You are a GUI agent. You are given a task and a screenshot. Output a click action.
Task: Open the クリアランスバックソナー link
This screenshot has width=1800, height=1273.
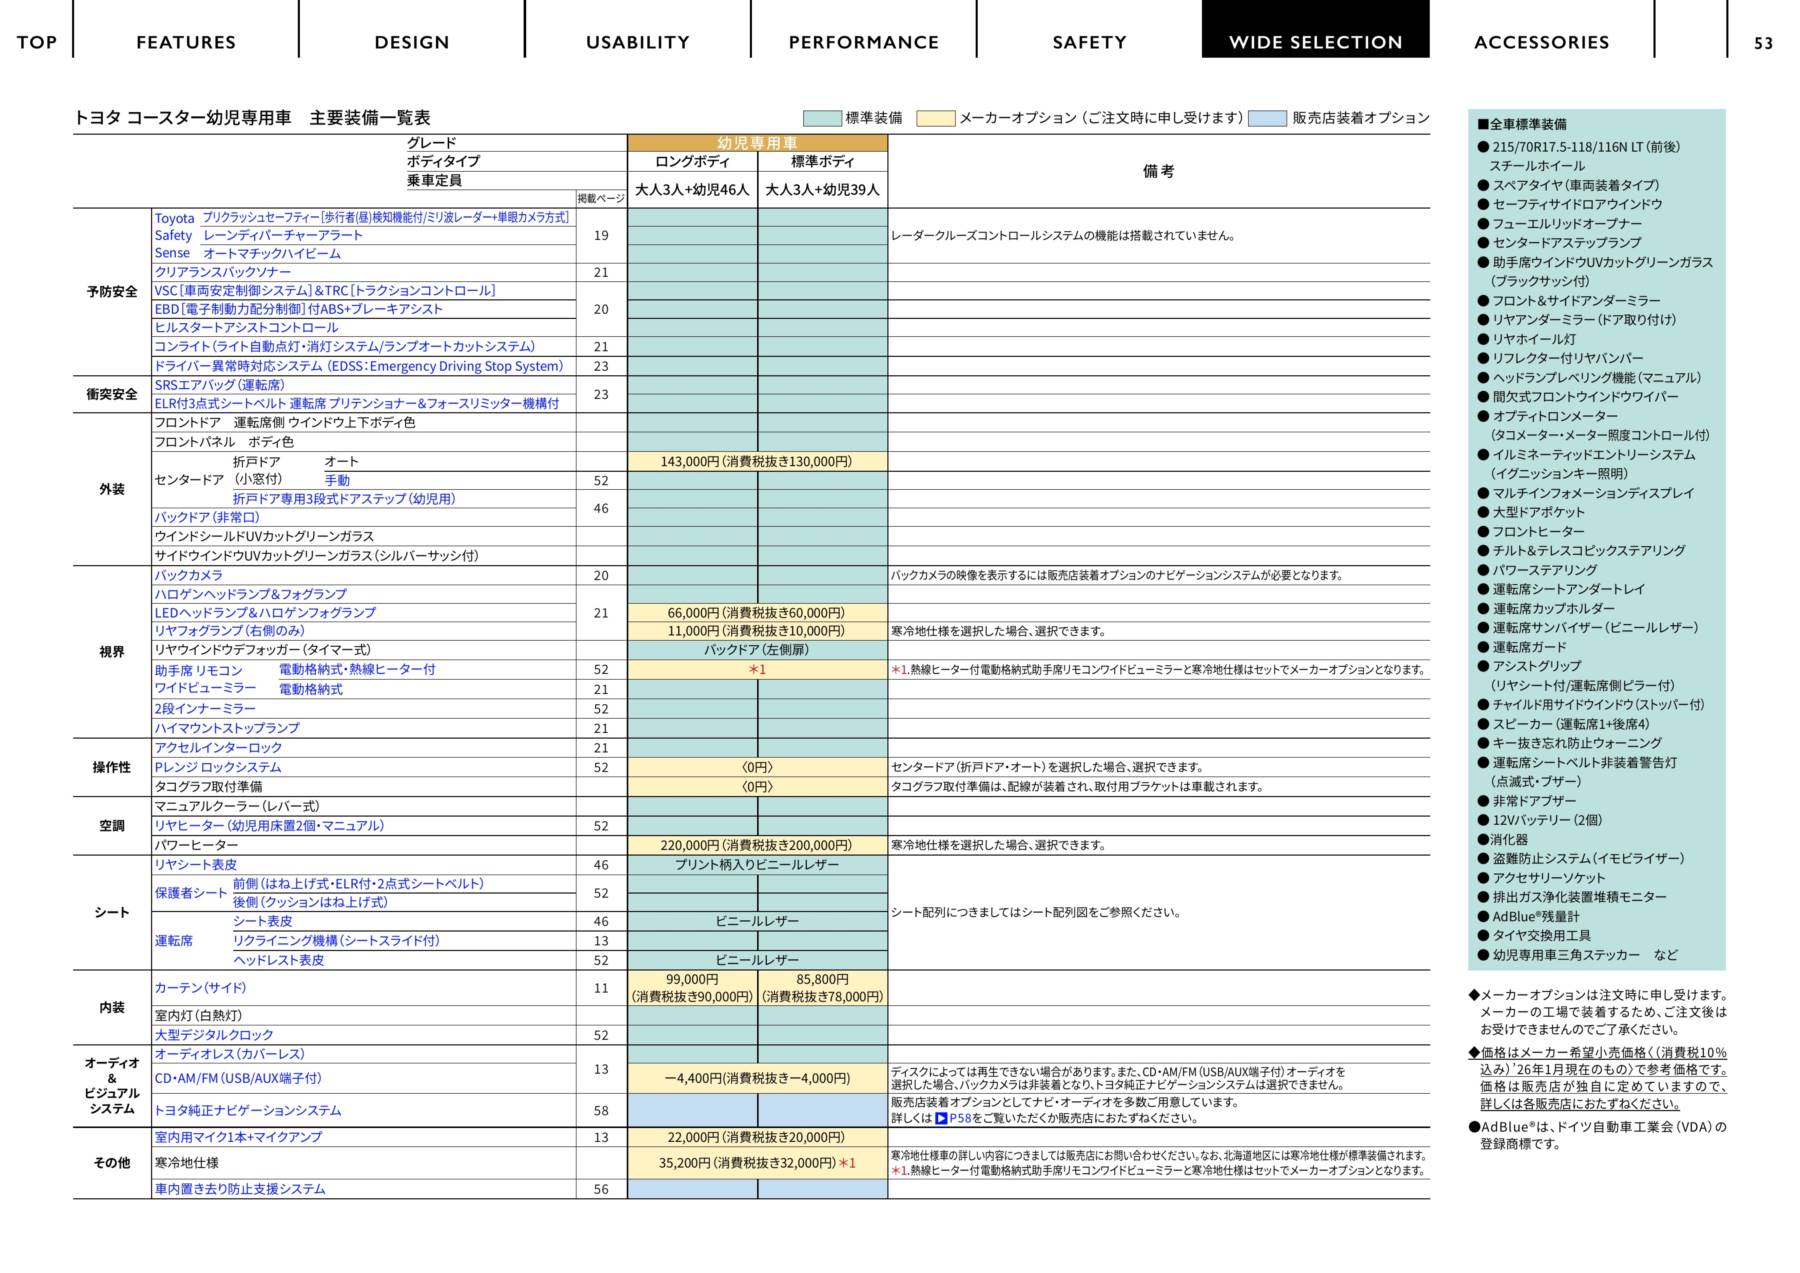click(x=222, y=272)
